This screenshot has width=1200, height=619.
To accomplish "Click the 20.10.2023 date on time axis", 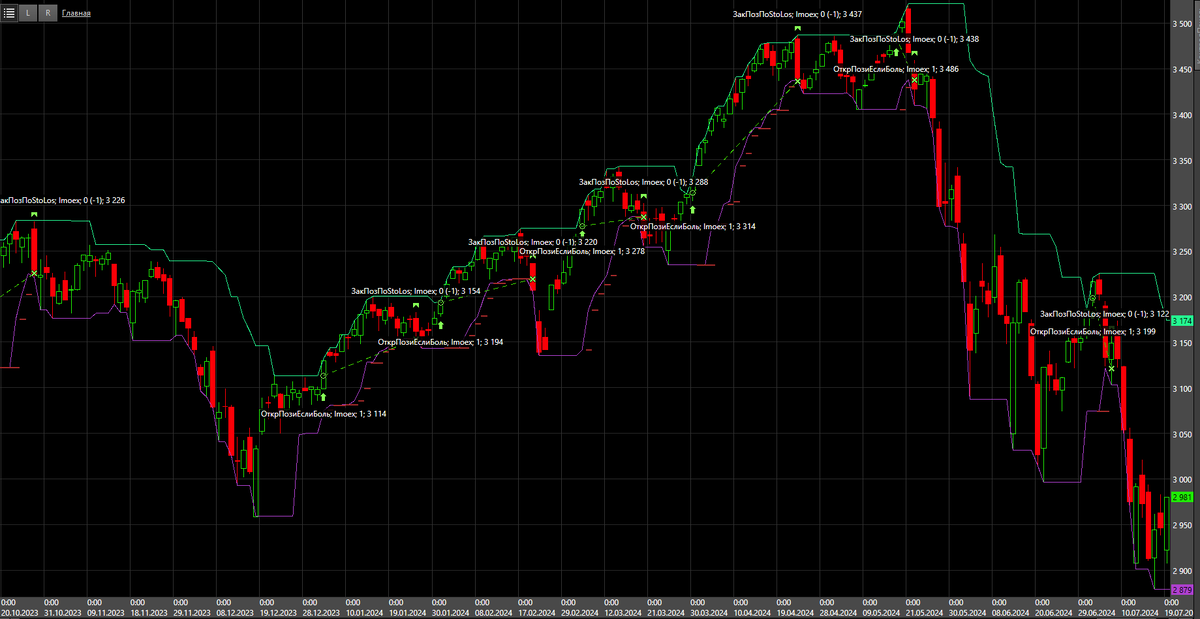I will (x=19, y=613).
